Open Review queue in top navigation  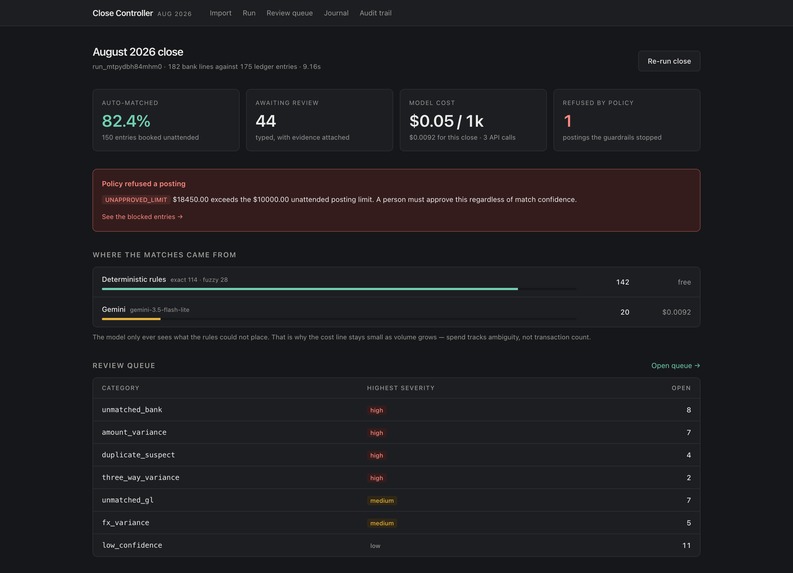click(x=289, y=13)
